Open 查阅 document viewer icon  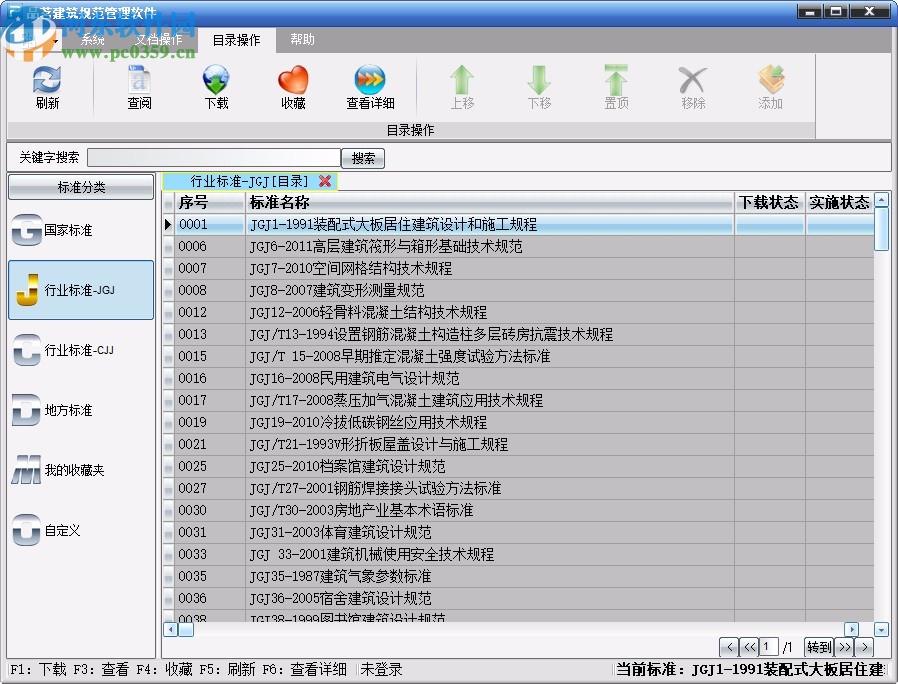(139, 86)
